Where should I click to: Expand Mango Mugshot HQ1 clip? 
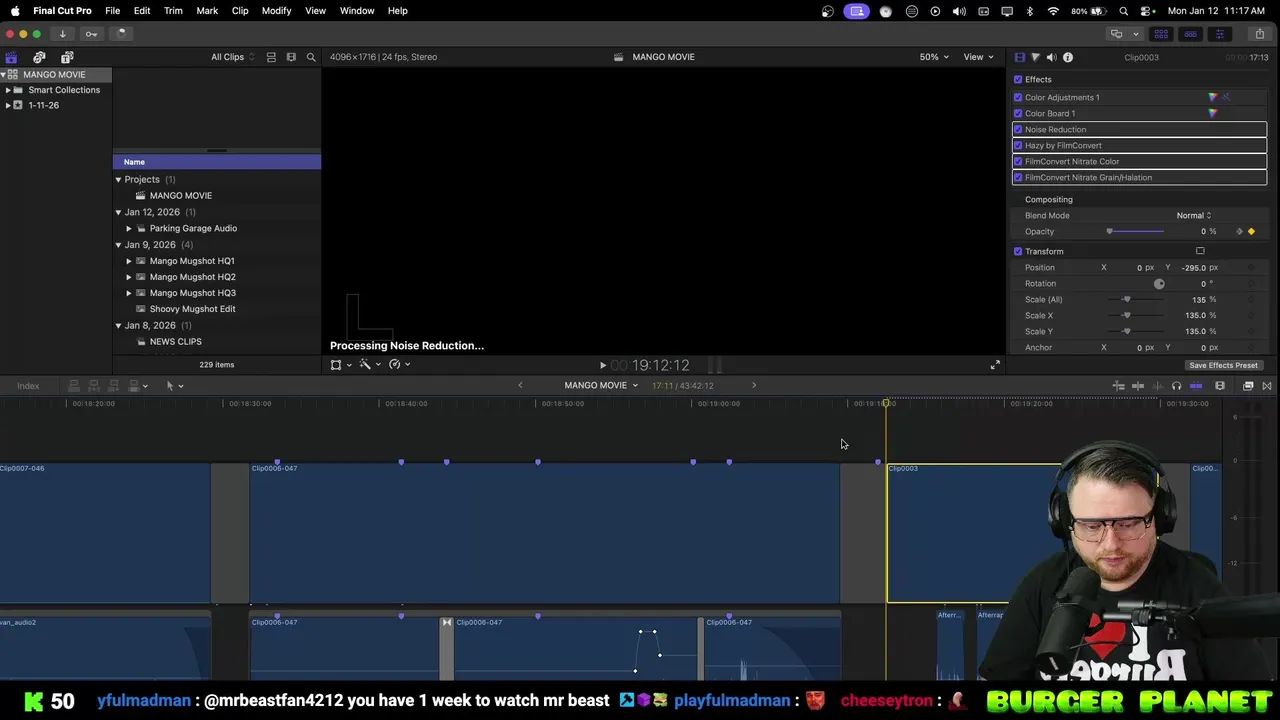point(128,261)
